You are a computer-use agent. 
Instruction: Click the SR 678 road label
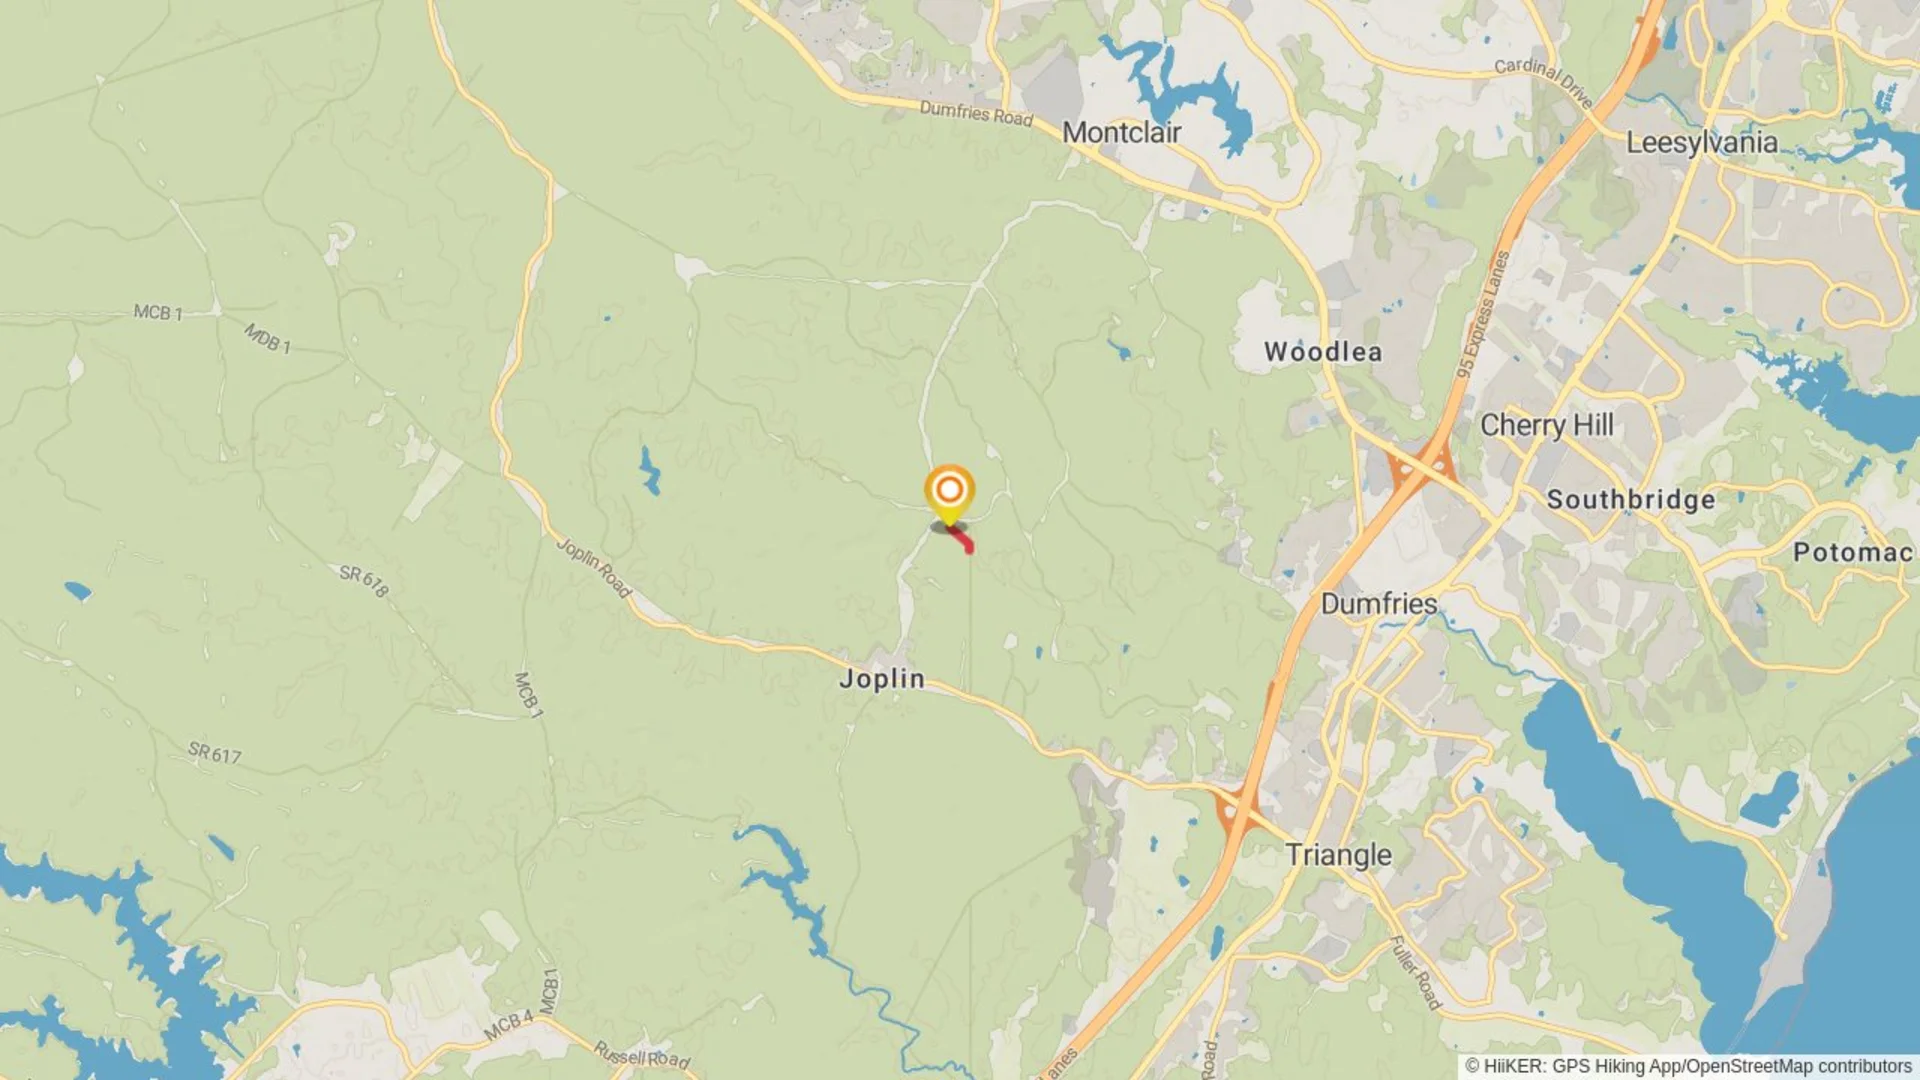point(363,581)
